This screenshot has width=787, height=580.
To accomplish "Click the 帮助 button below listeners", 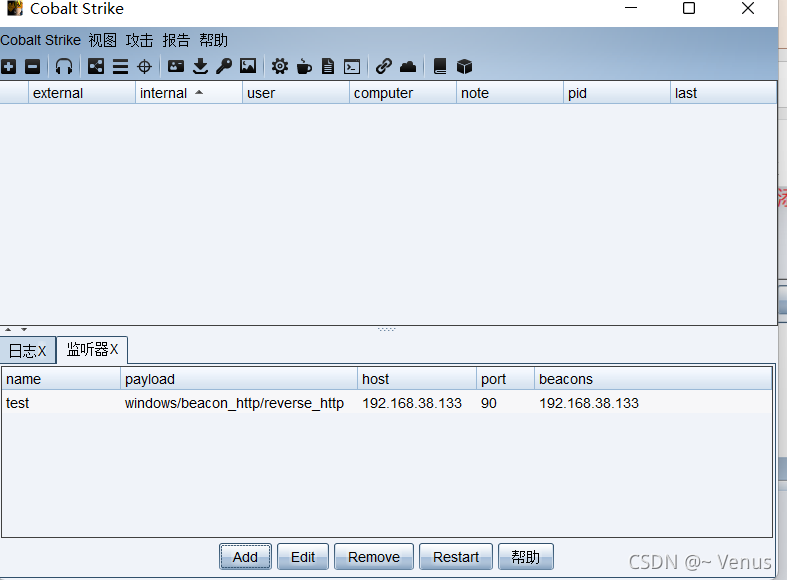I will [x=526, y=557].
